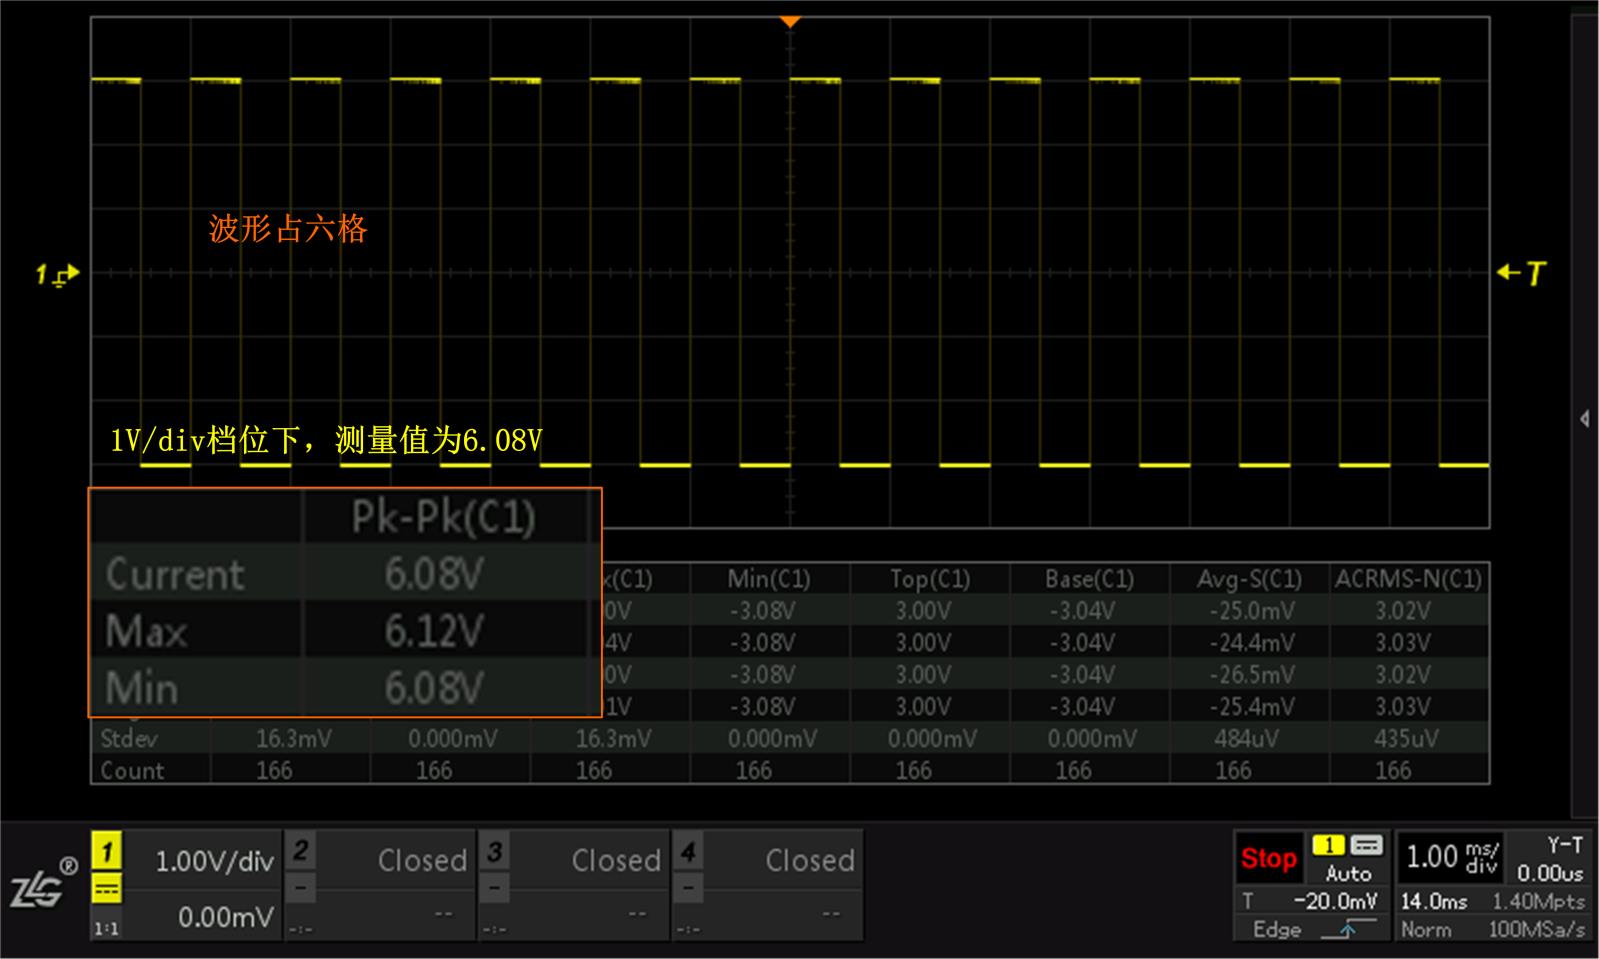Click the Closed label for channel 2

422,860
